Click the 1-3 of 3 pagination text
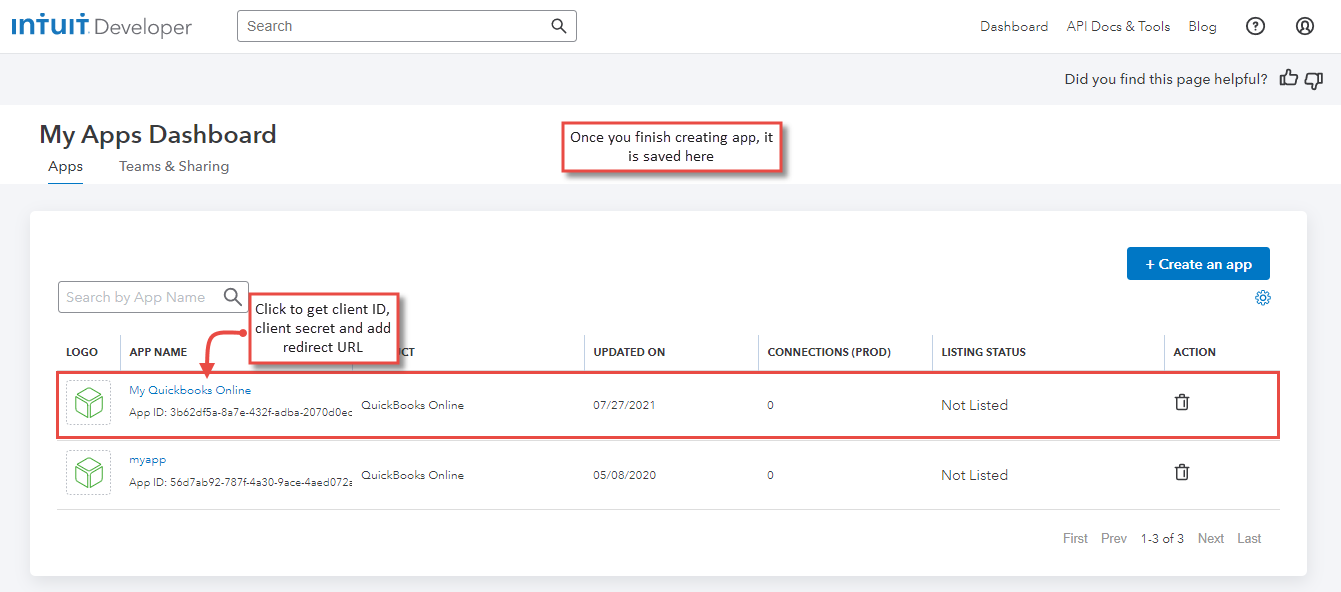The image size is (1341, 592). click(1162, 538)
